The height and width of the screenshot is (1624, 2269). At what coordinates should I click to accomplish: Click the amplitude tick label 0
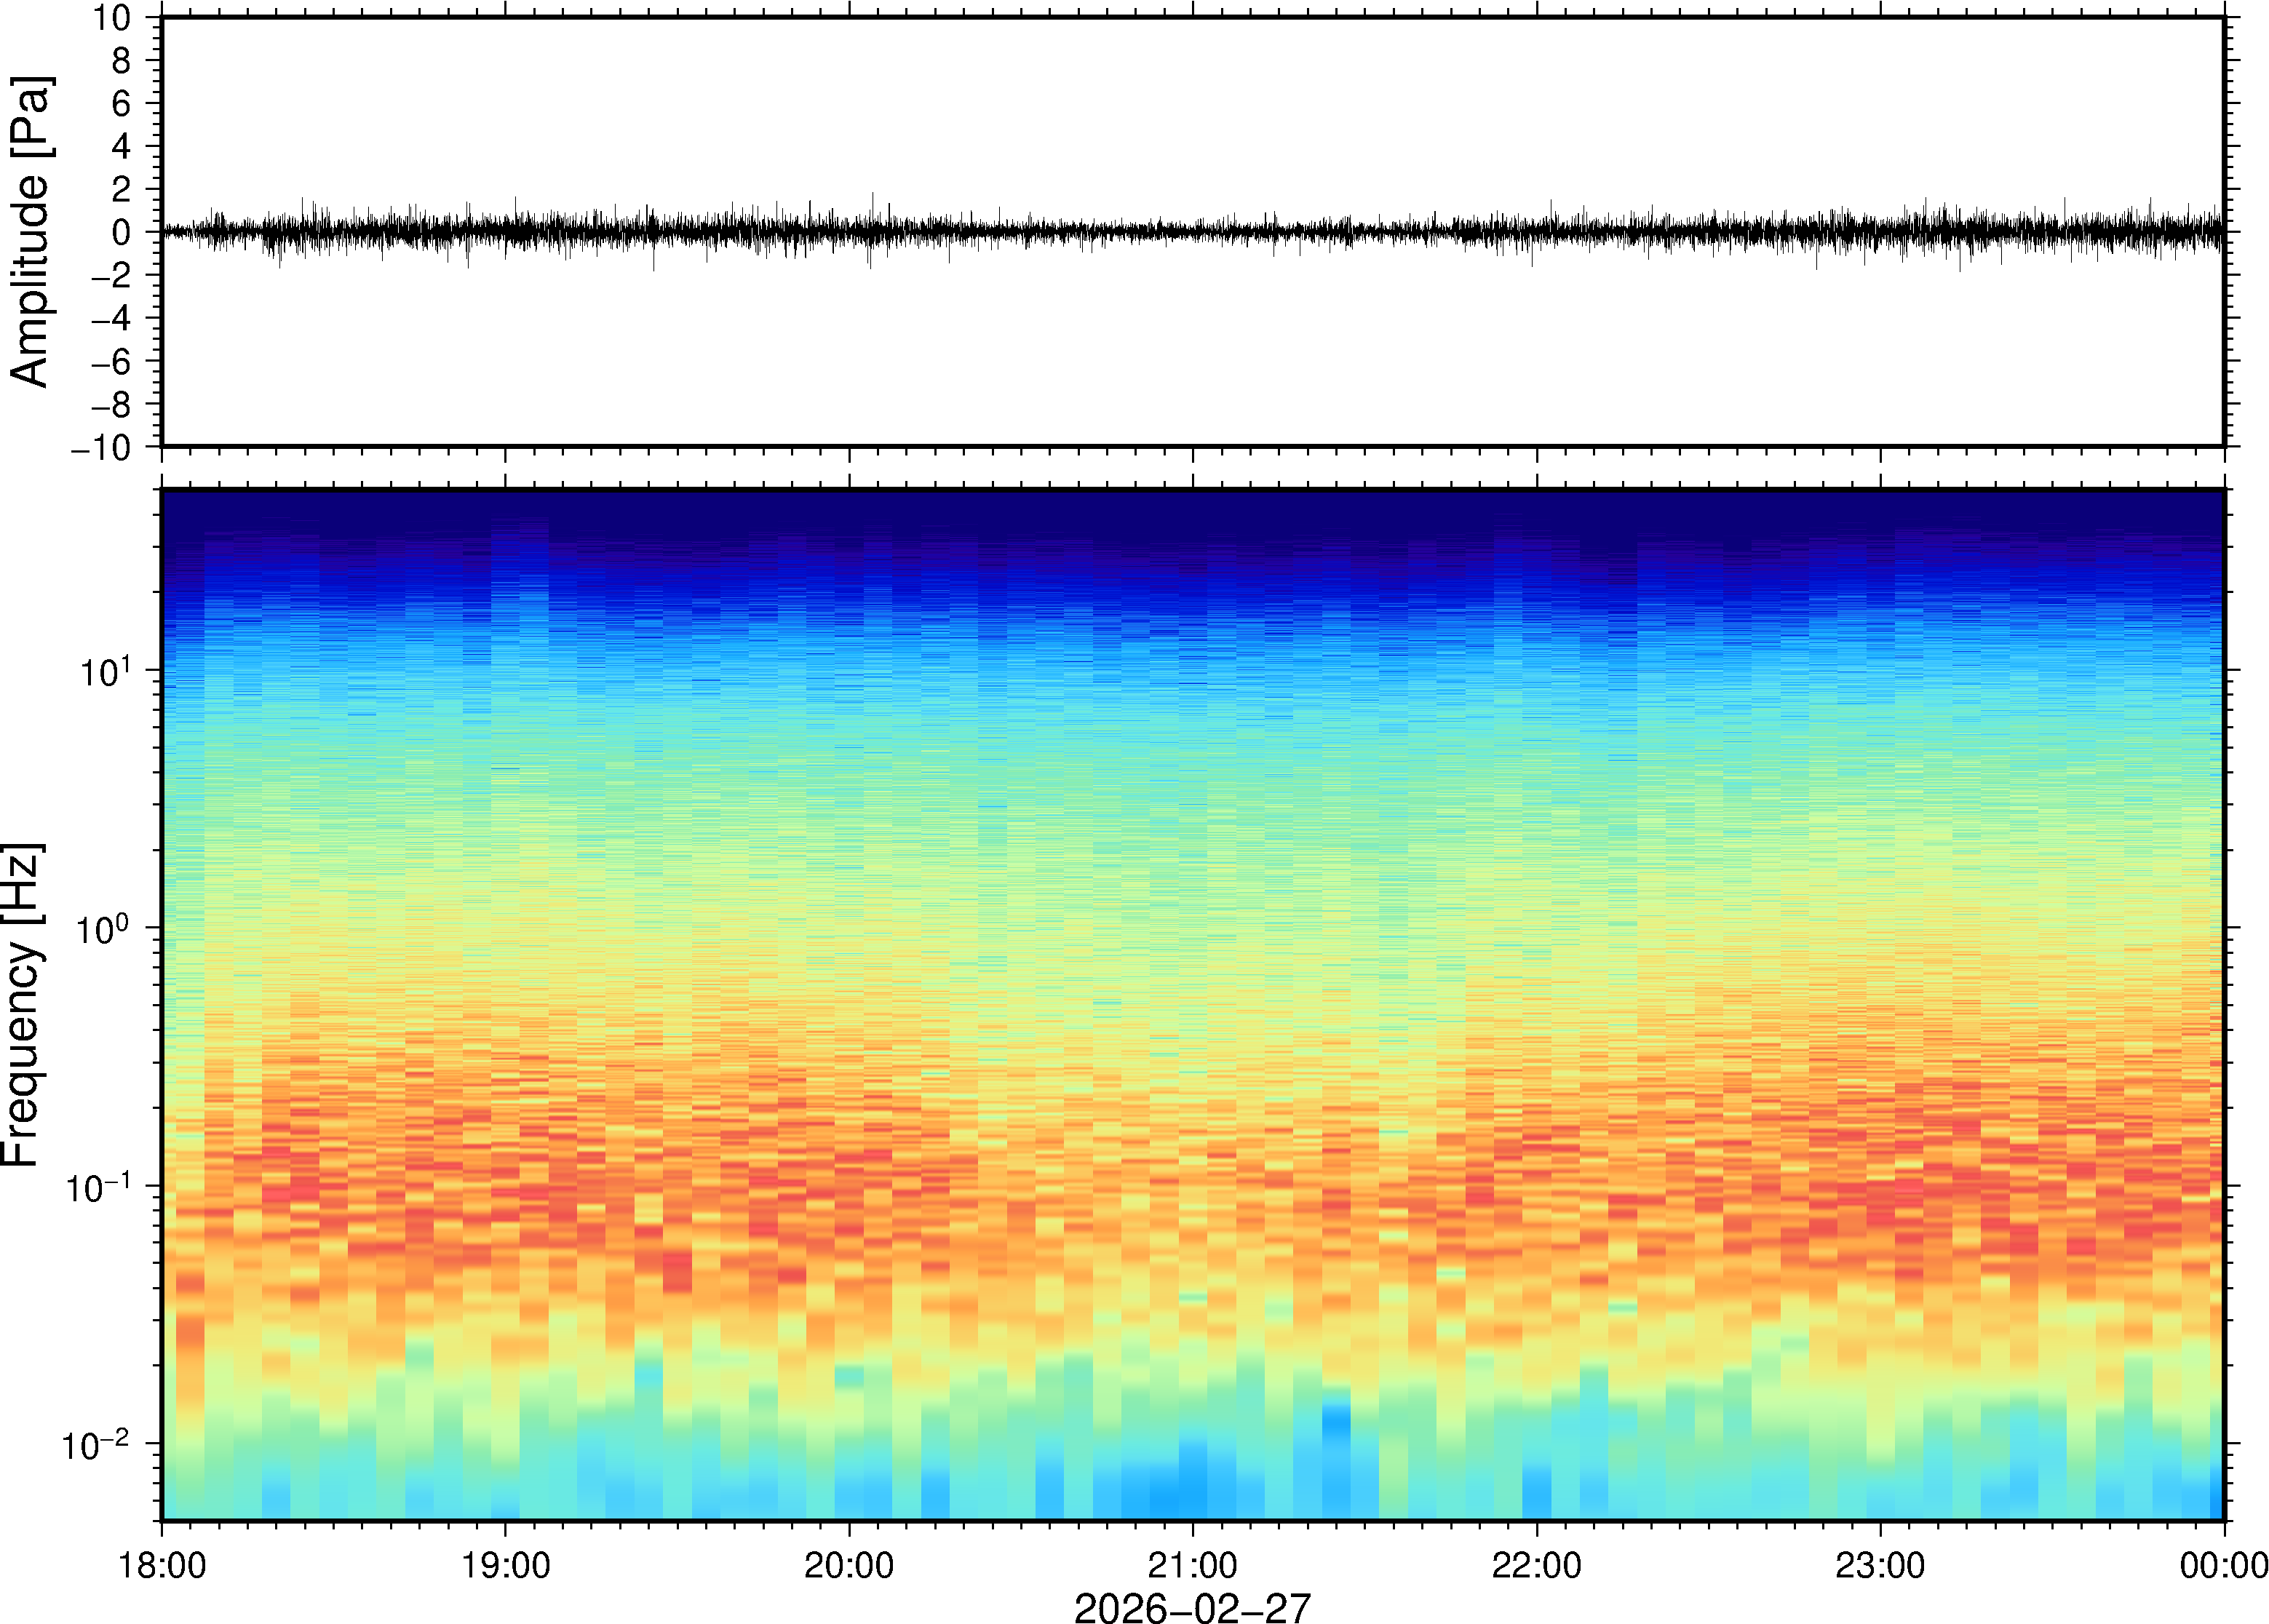122,233
